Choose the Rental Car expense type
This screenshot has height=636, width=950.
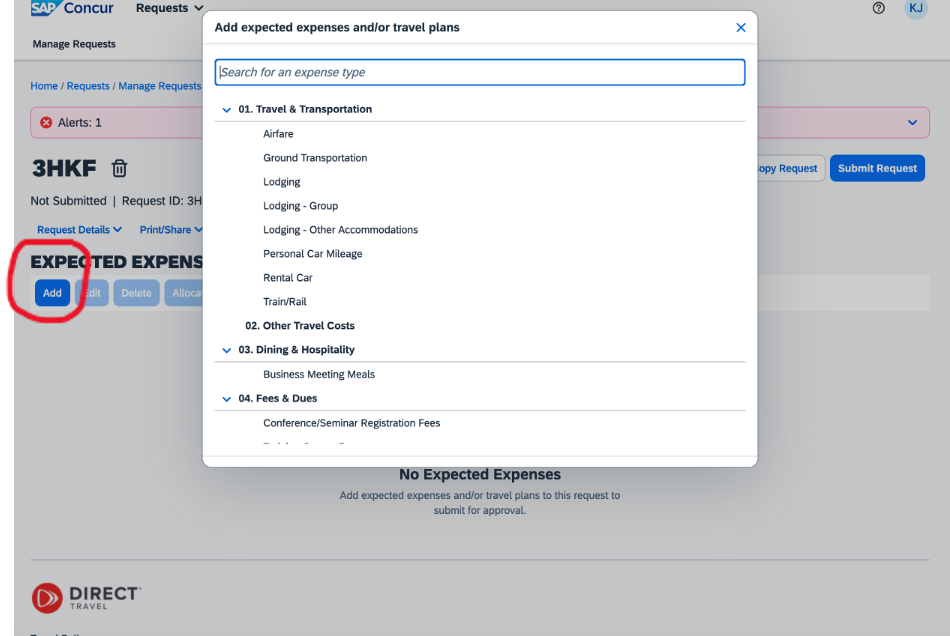click(x=288, y=278)
